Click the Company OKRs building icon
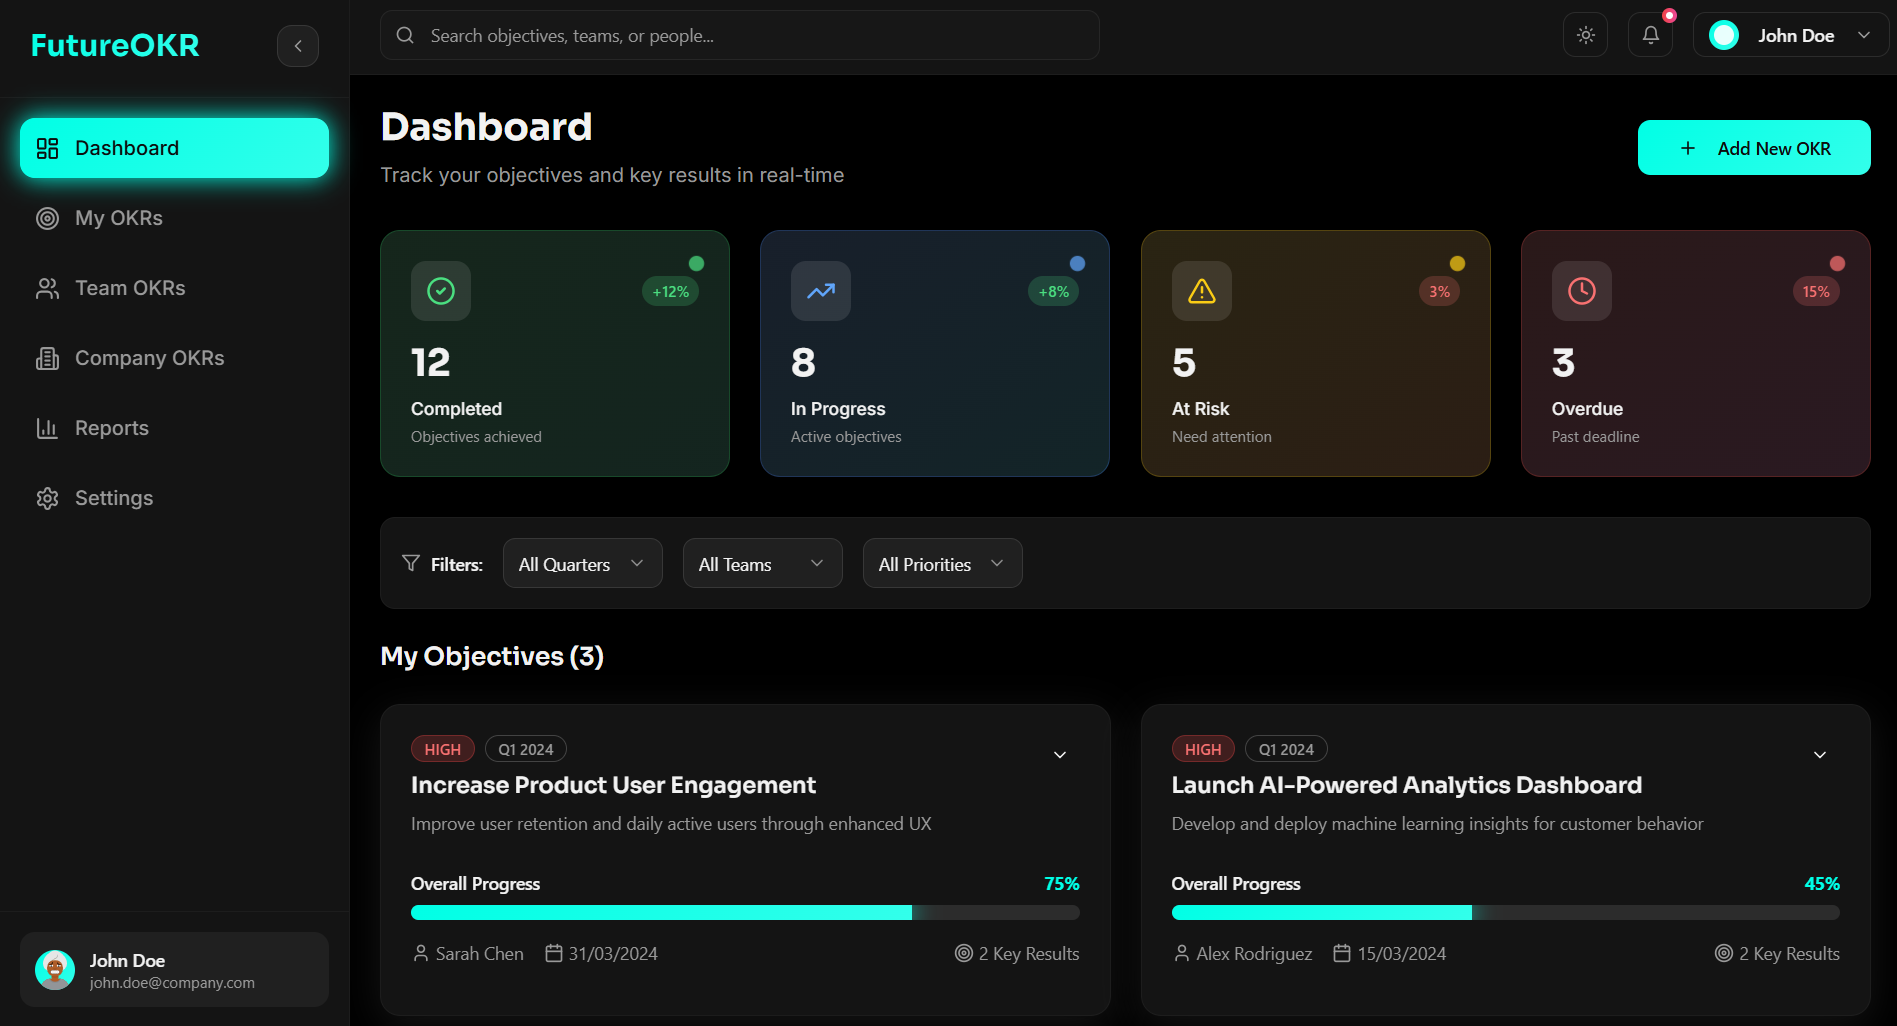This screenshot has height=1026, width=1897. click(47, 358)
